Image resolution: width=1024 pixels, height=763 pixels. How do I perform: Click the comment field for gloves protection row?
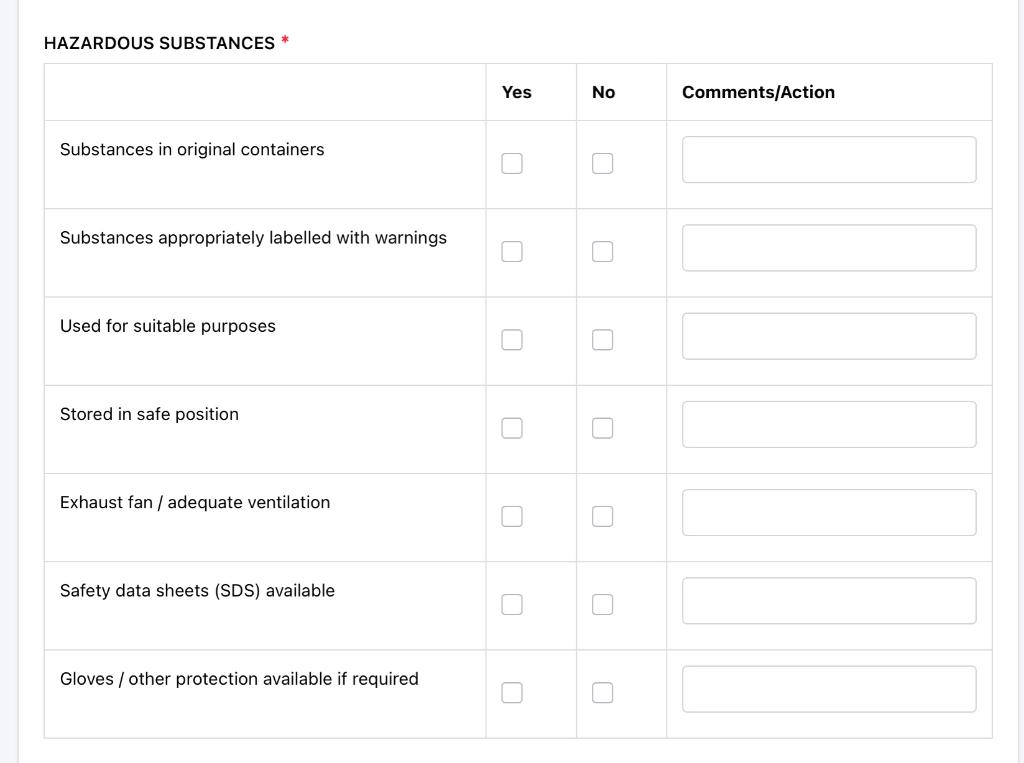pyautogui.click(x=828, y=688)
